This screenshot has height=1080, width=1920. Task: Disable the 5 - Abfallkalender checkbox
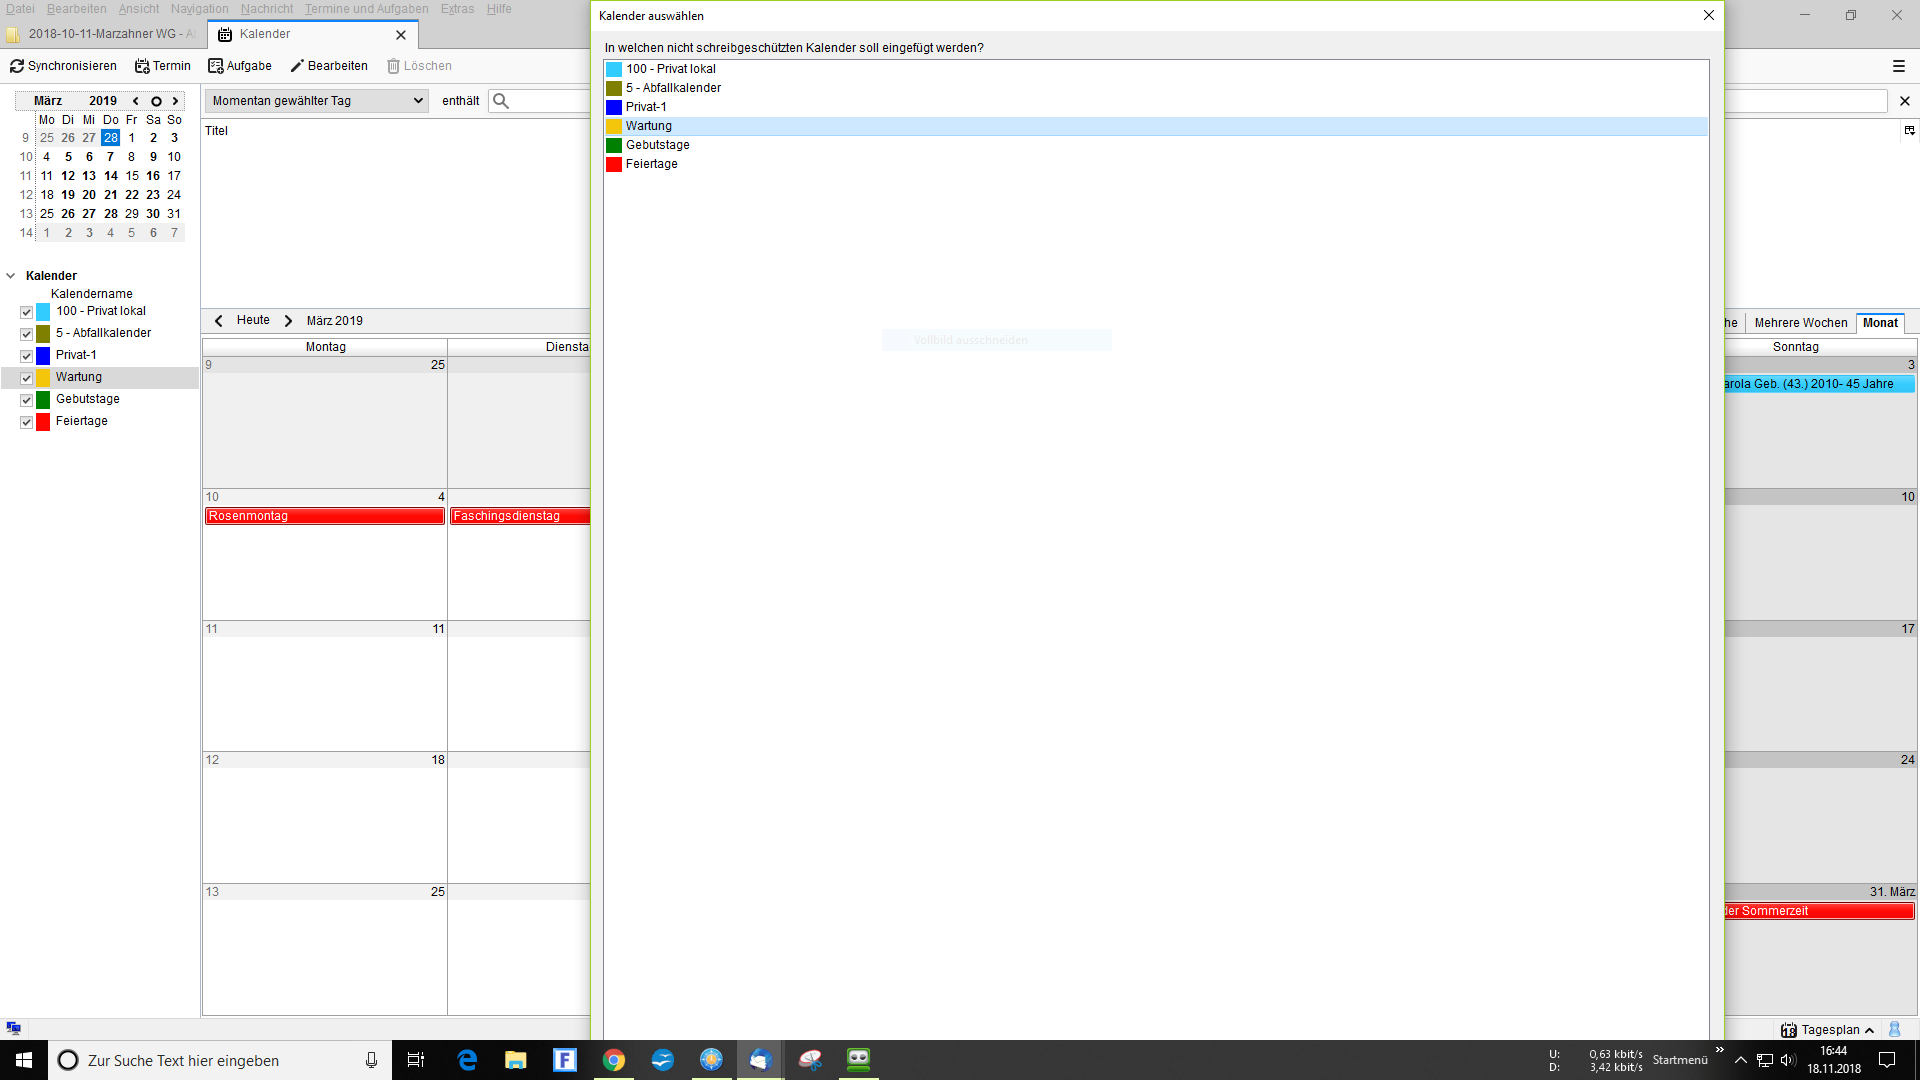27,334
